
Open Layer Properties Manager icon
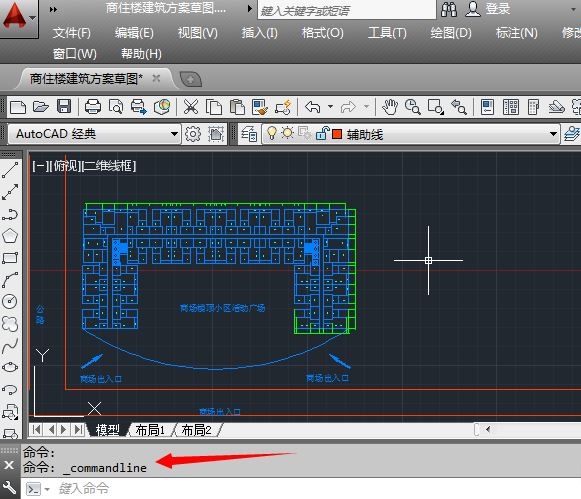pos(249,134)
